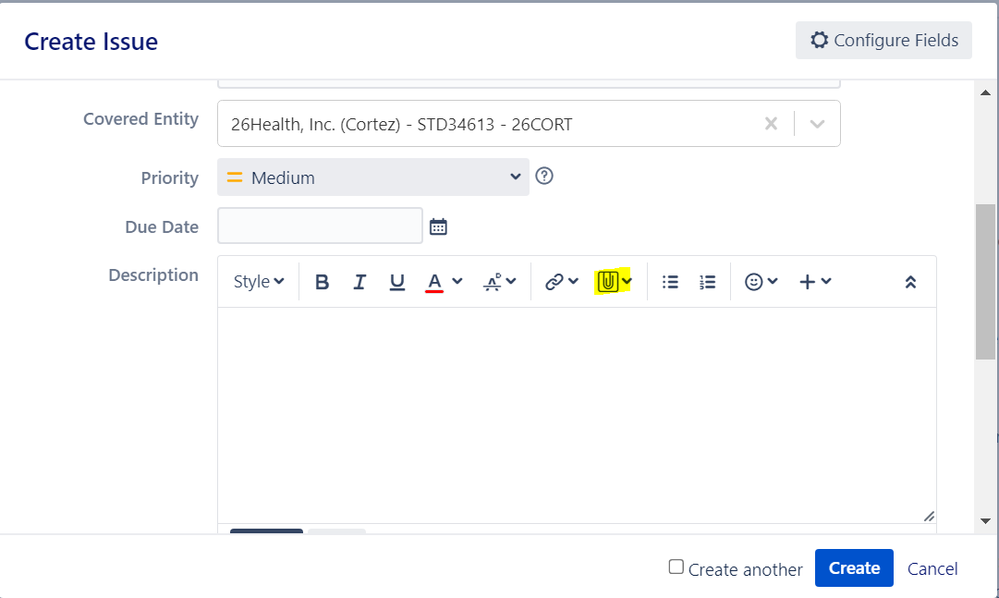Click the highlighted attachment paperclip icon
This screenshot has height=598, width=999.
tap(608, 281)
